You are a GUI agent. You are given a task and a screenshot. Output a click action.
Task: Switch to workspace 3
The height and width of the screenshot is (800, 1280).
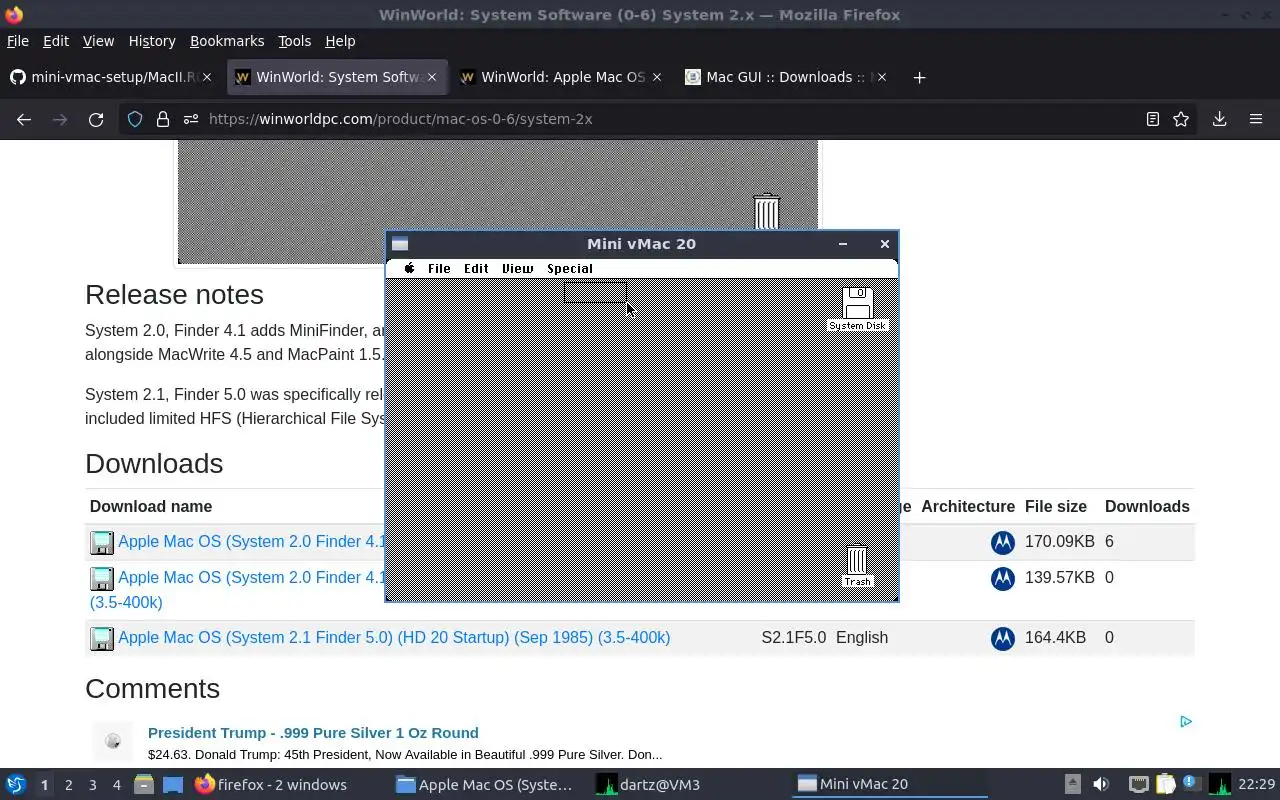pos(92,785)
